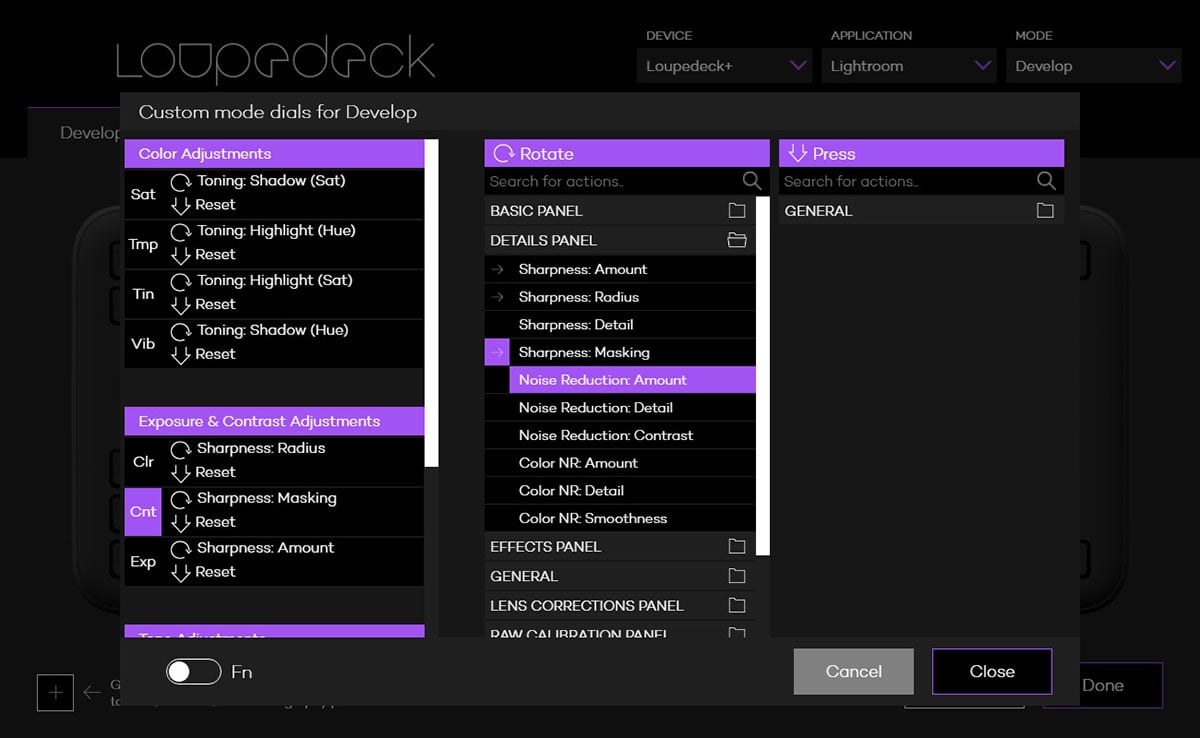Collapse the DETAILS PANEL folder
Viewport: 1200px width, 738px height.
pyautogui.click(x=620, y=240)
